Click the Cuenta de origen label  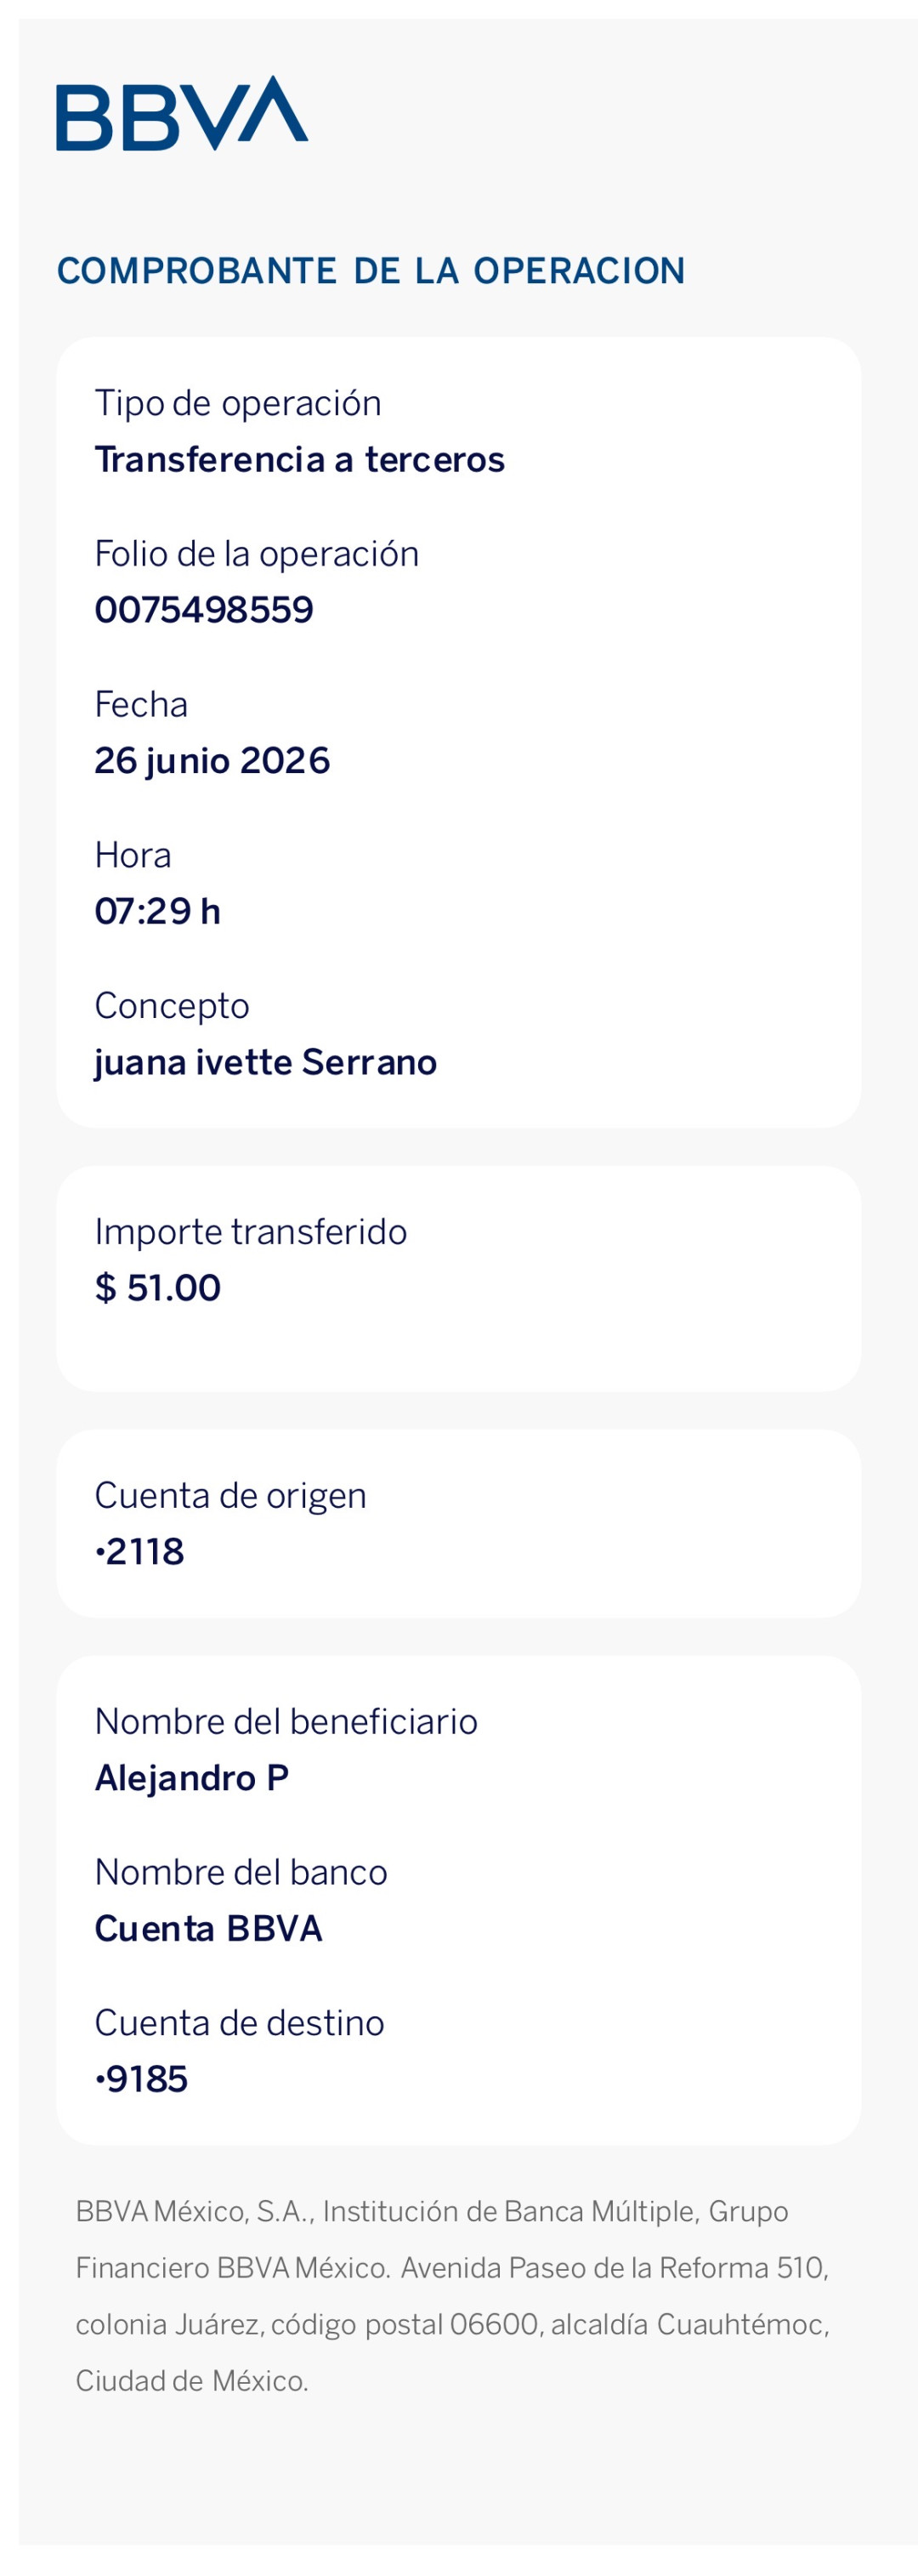231,1496
